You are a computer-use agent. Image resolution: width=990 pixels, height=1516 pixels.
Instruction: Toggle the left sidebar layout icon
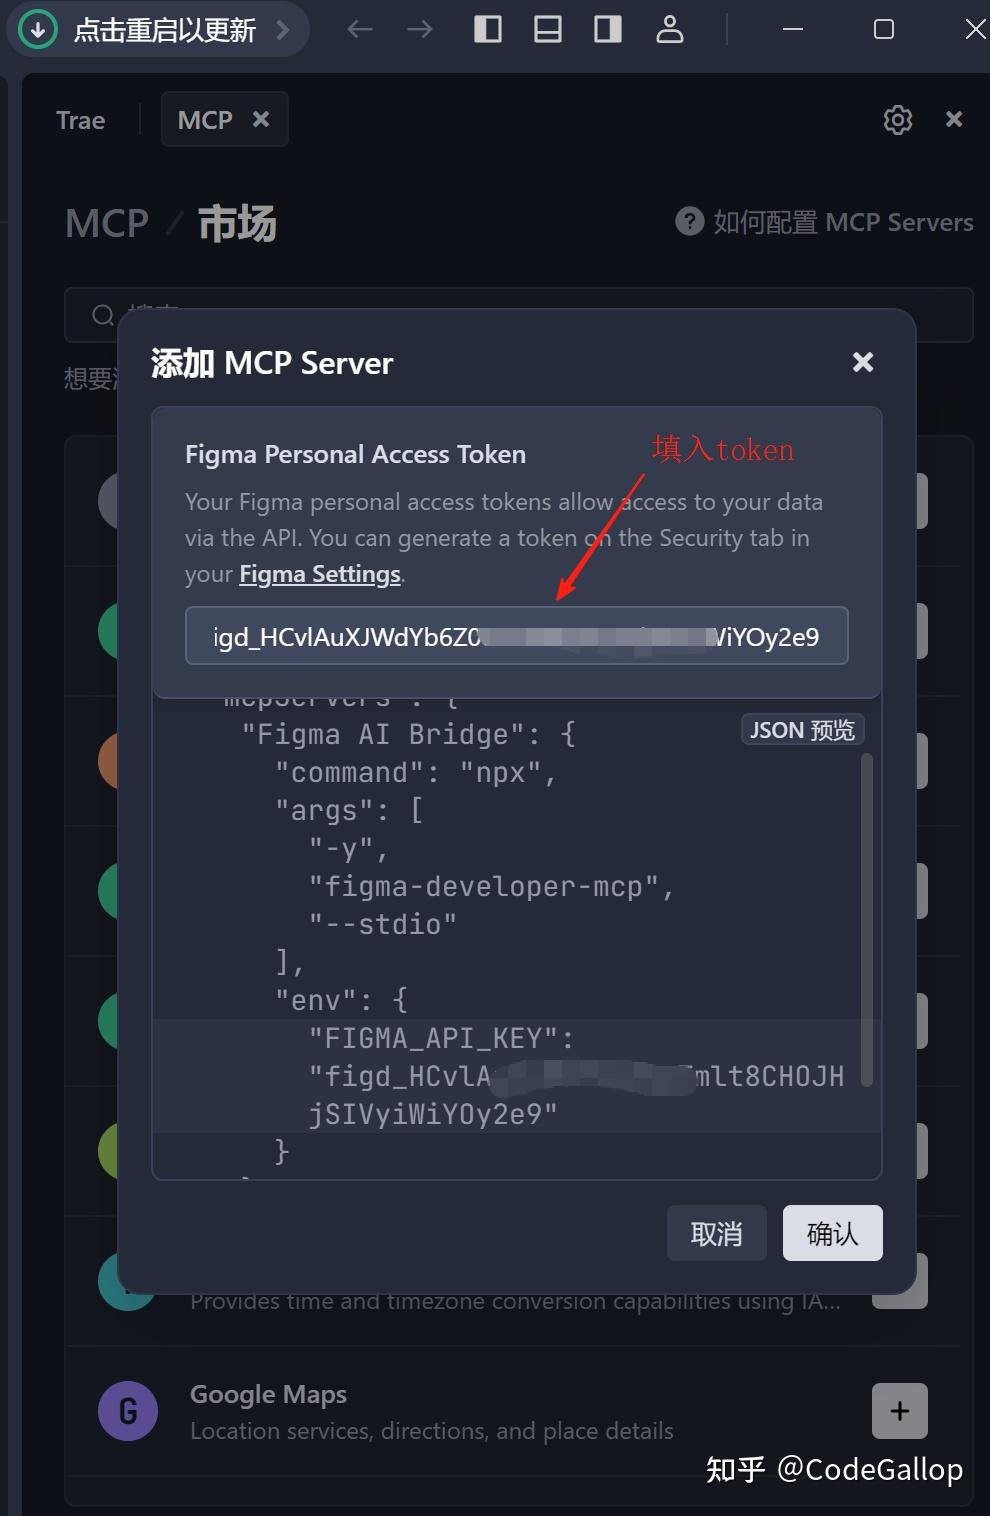[x=488, y=30]
